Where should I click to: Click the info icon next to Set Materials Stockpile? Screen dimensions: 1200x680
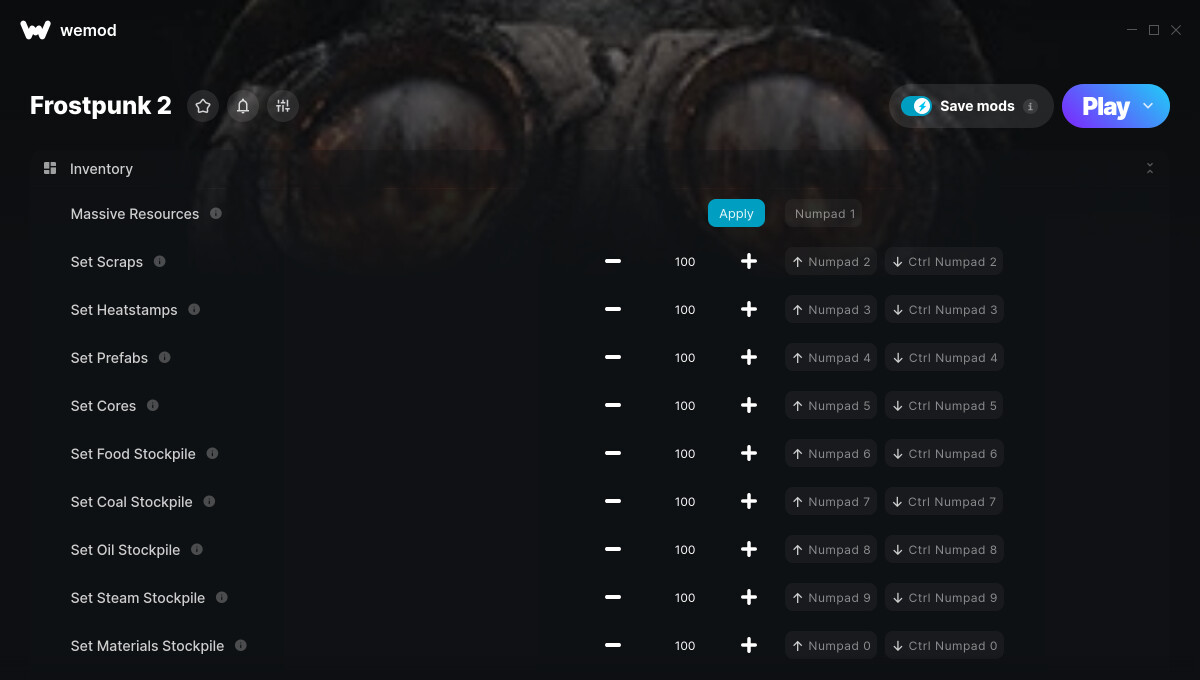(241, 645)
